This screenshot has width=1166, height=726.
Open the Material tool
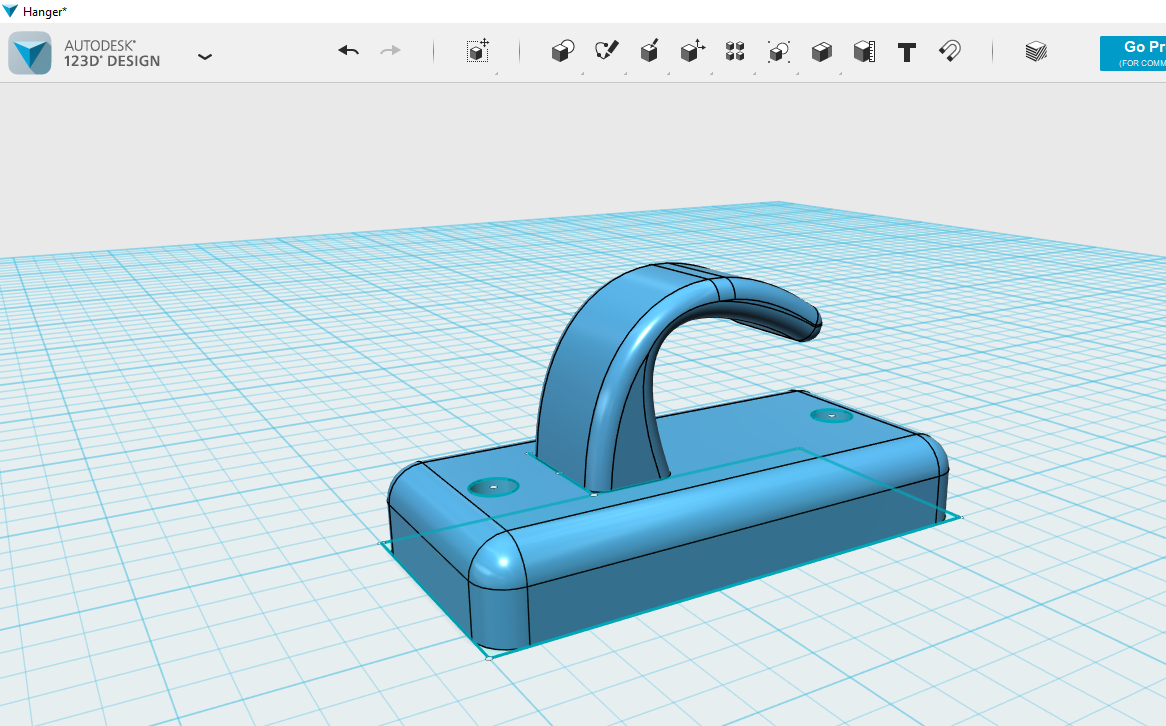click(x=1036, y=51)
